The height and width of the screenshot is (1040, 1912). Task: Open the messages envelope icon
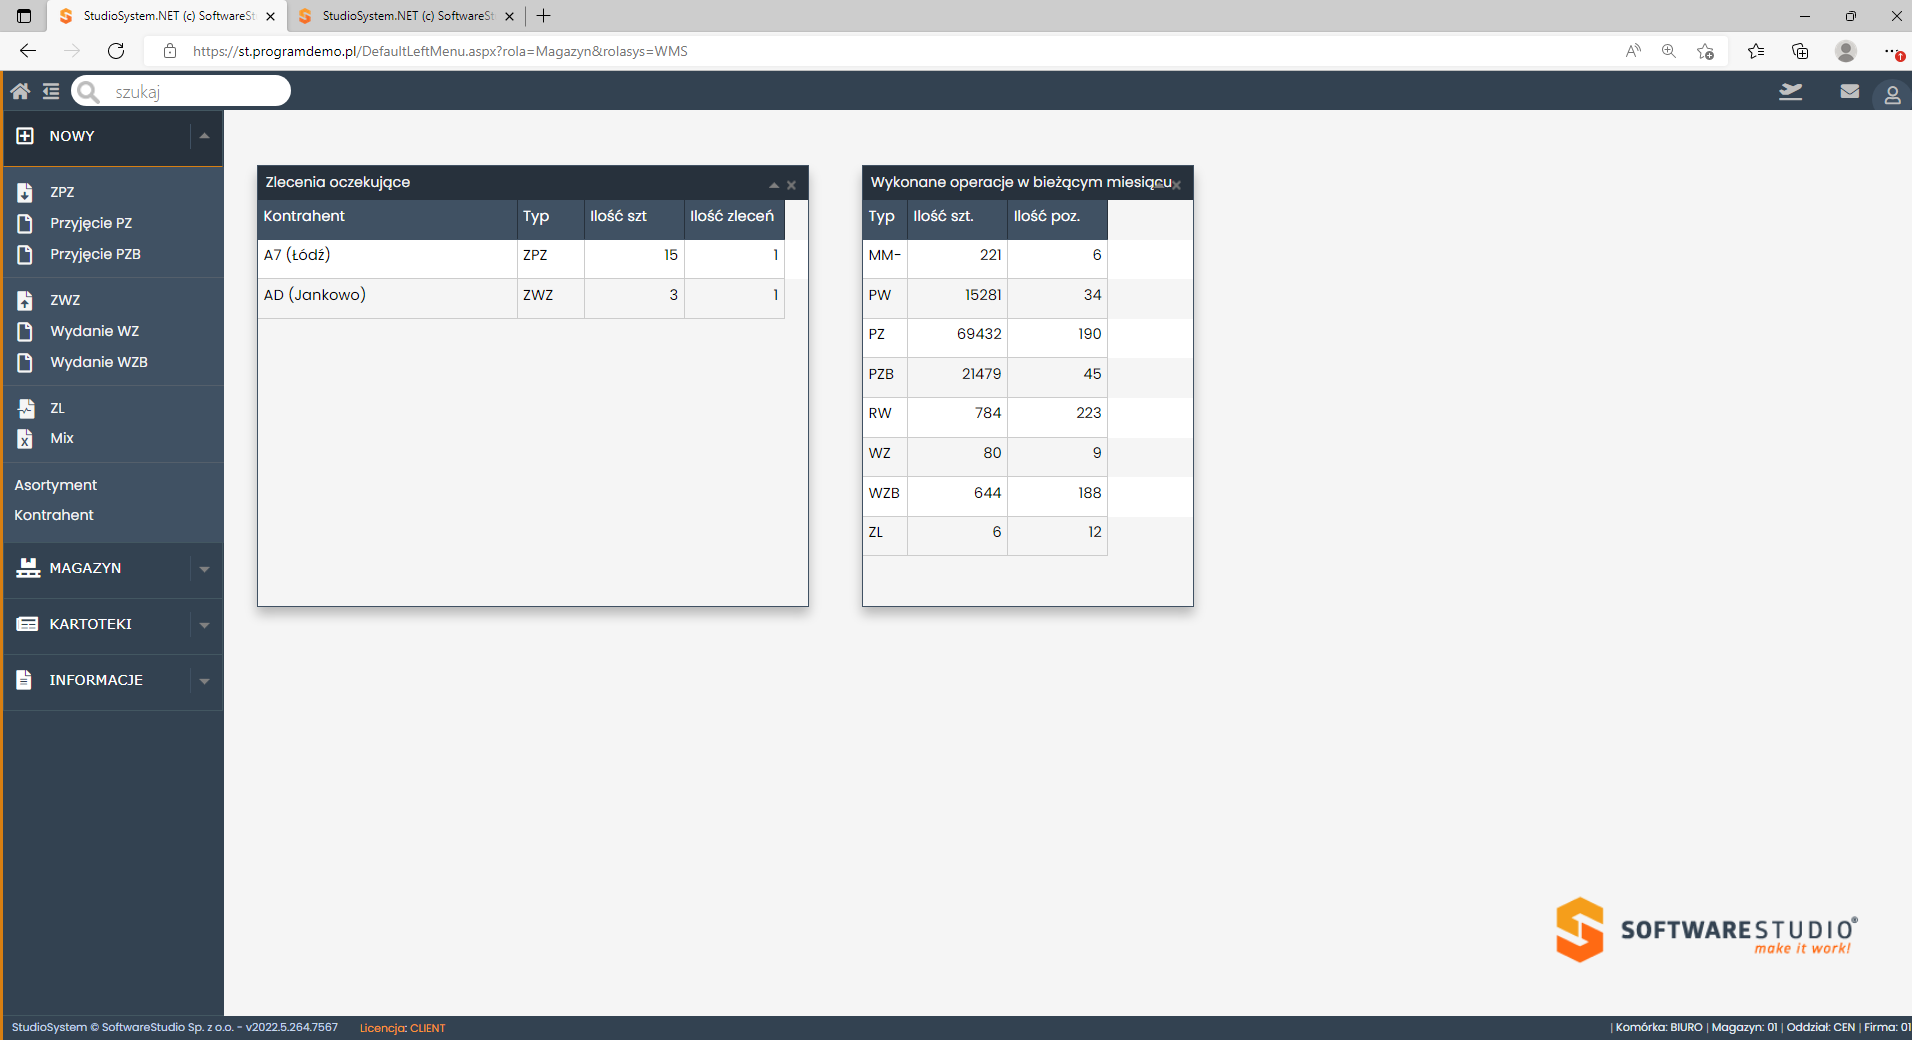tap(1850, 92)
